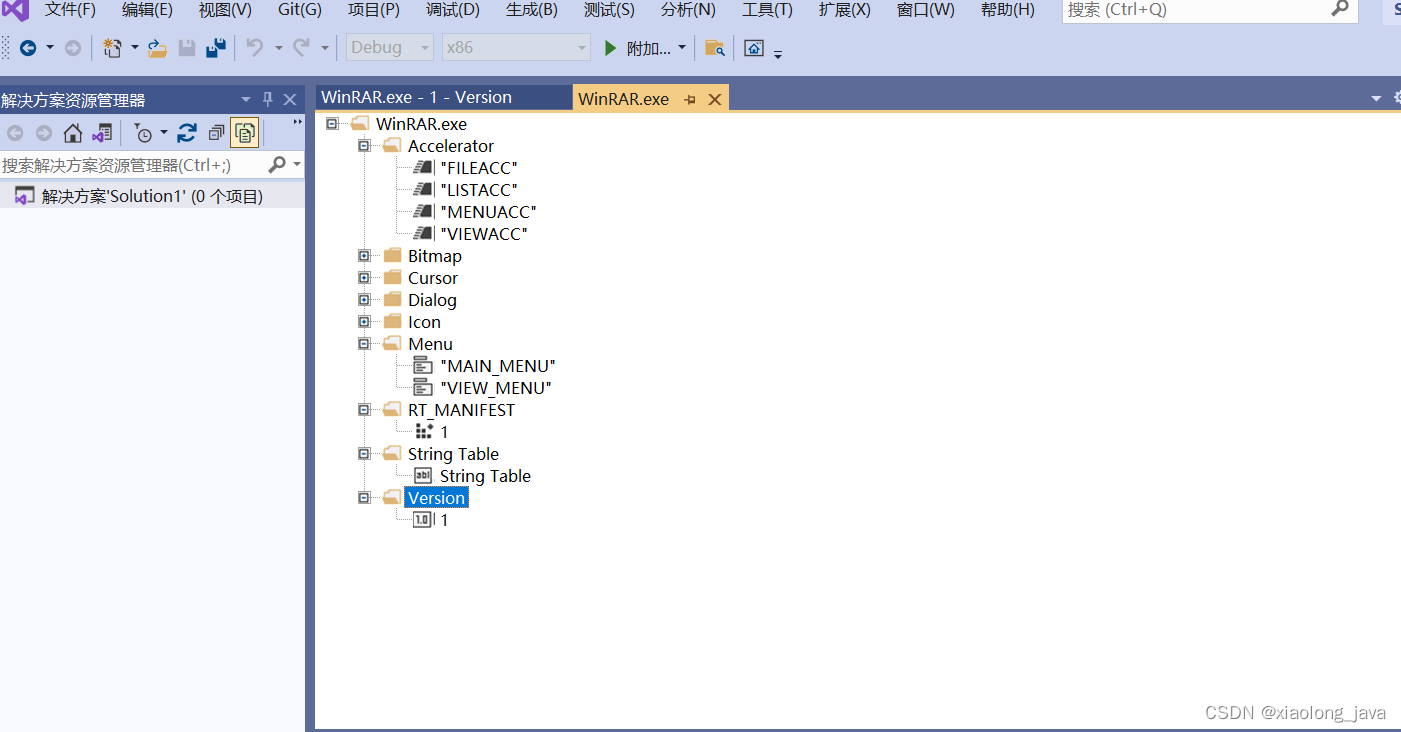Collapse the RT_MANIFEST folder
Screen dimensions: 1401x732
pos(364,410)
